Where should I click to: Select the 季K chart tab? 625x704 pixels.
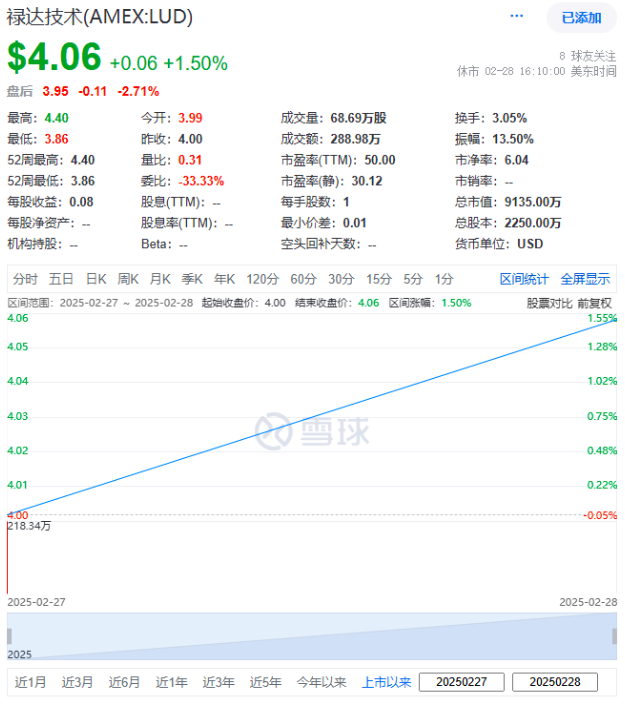pos(192,279)
